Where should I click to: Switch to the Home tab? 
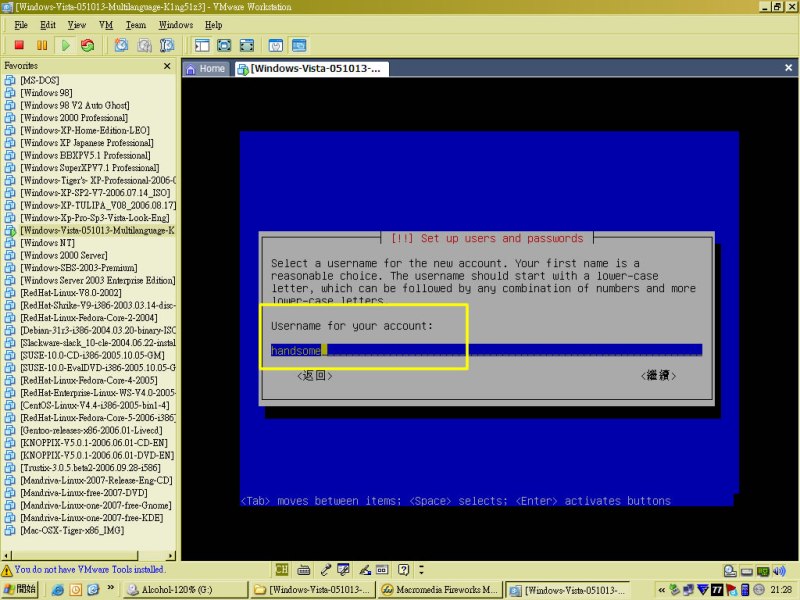tap(207, 68)
